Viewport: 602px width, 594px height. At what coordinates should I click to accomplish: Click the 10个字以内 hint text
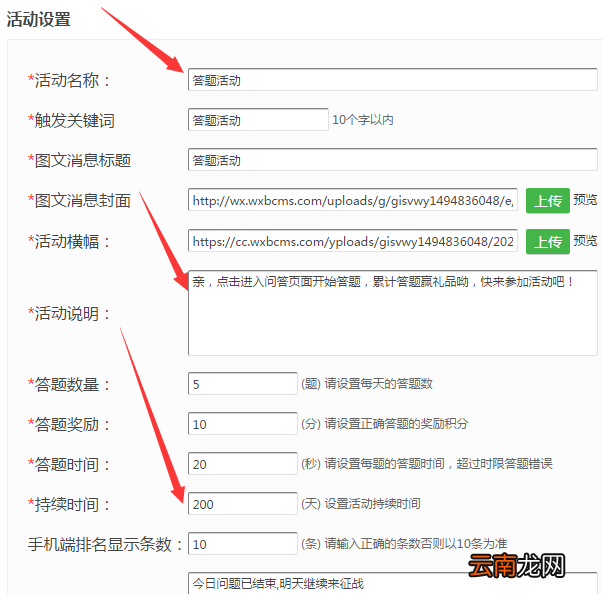pyautogui.click(x=362, y=120)
